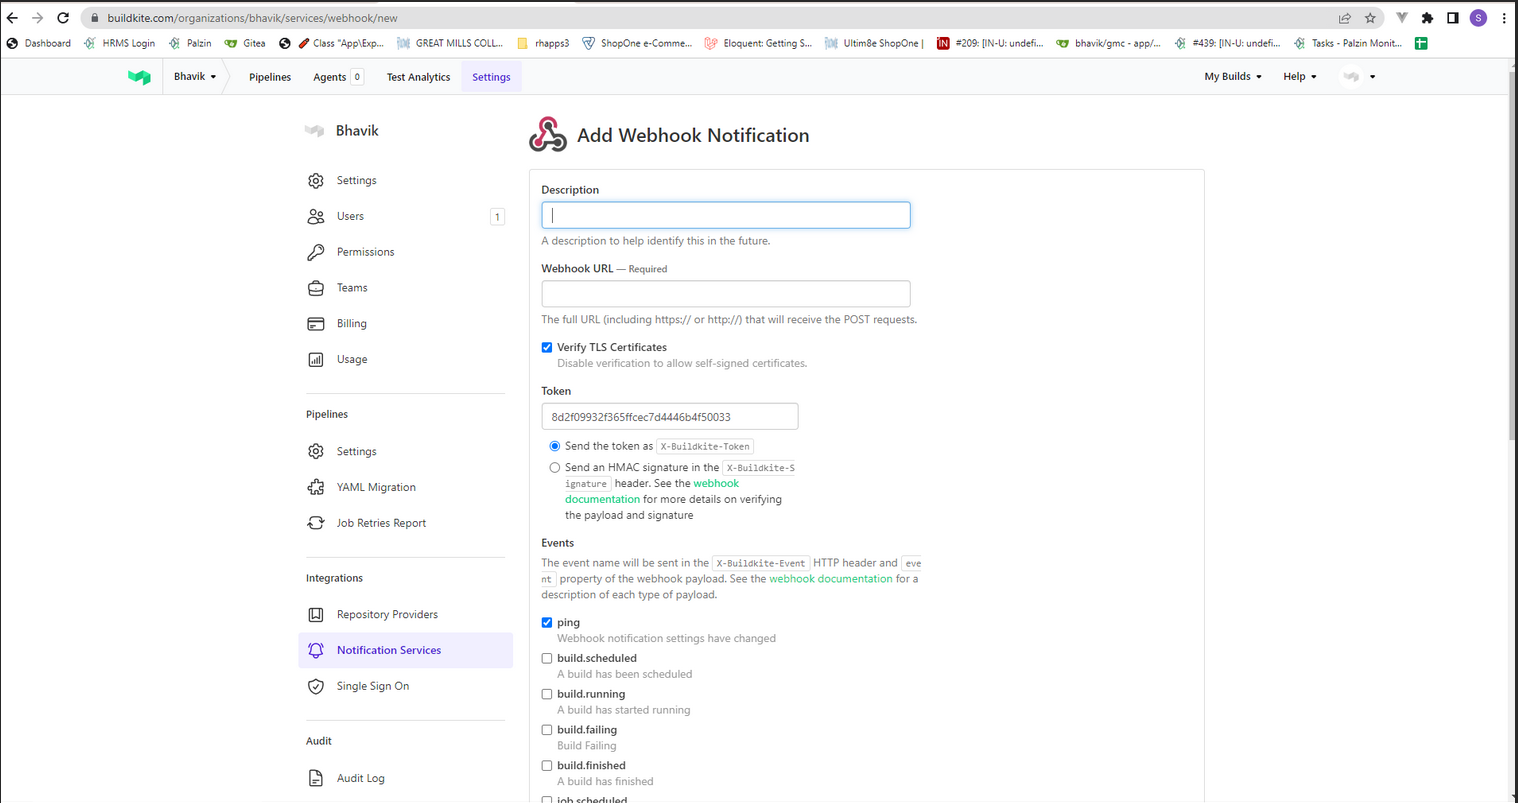Viewport: 1518px width, 803px height.
Task: Enable the build.scheduled event
Action: (x=547, y=659)
